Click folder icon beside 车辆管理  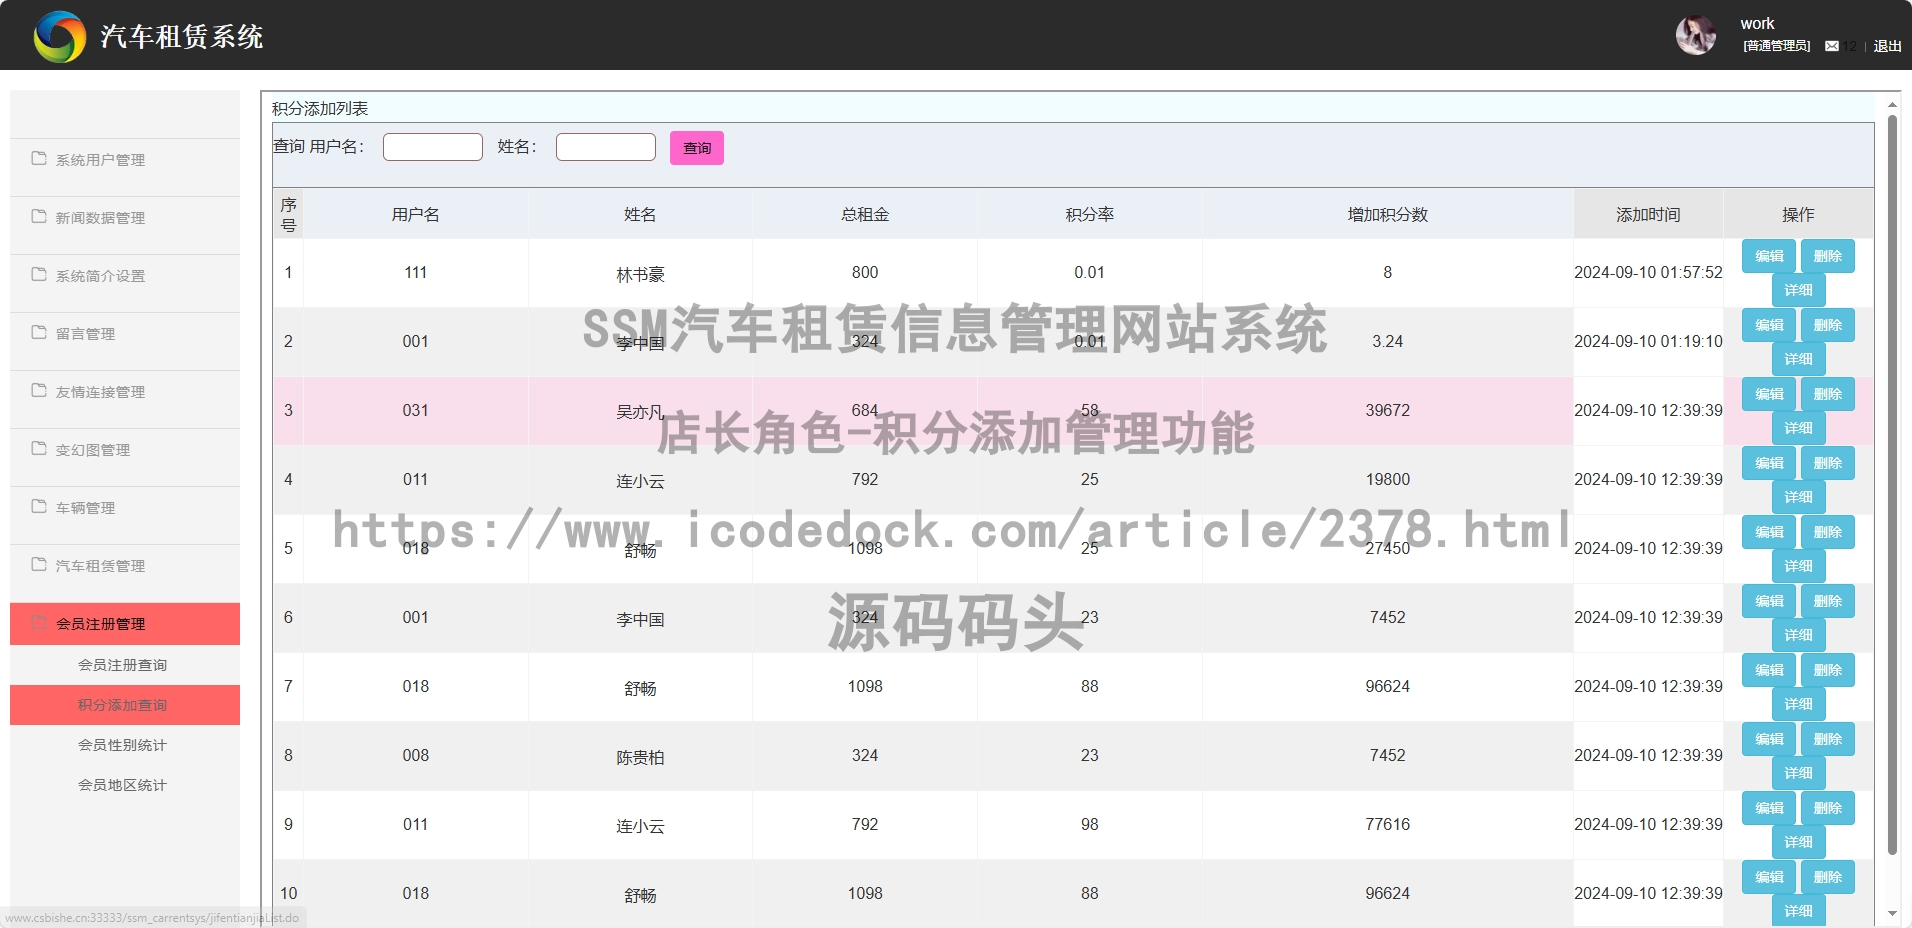click(x=39, y=506)
